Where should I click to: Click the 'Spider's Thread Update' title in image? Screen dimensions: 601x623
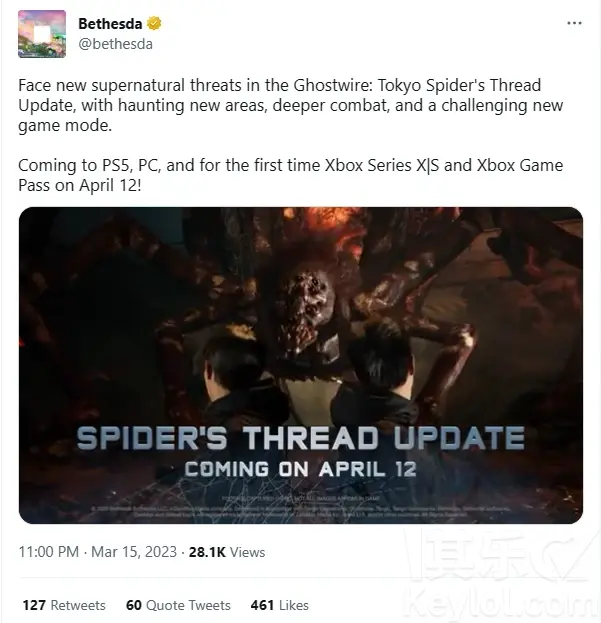click(x=301, y=438)
